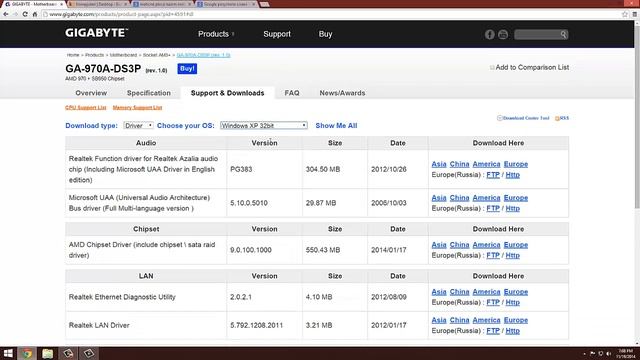Switch to the second browser tab

tap(97, 4)
